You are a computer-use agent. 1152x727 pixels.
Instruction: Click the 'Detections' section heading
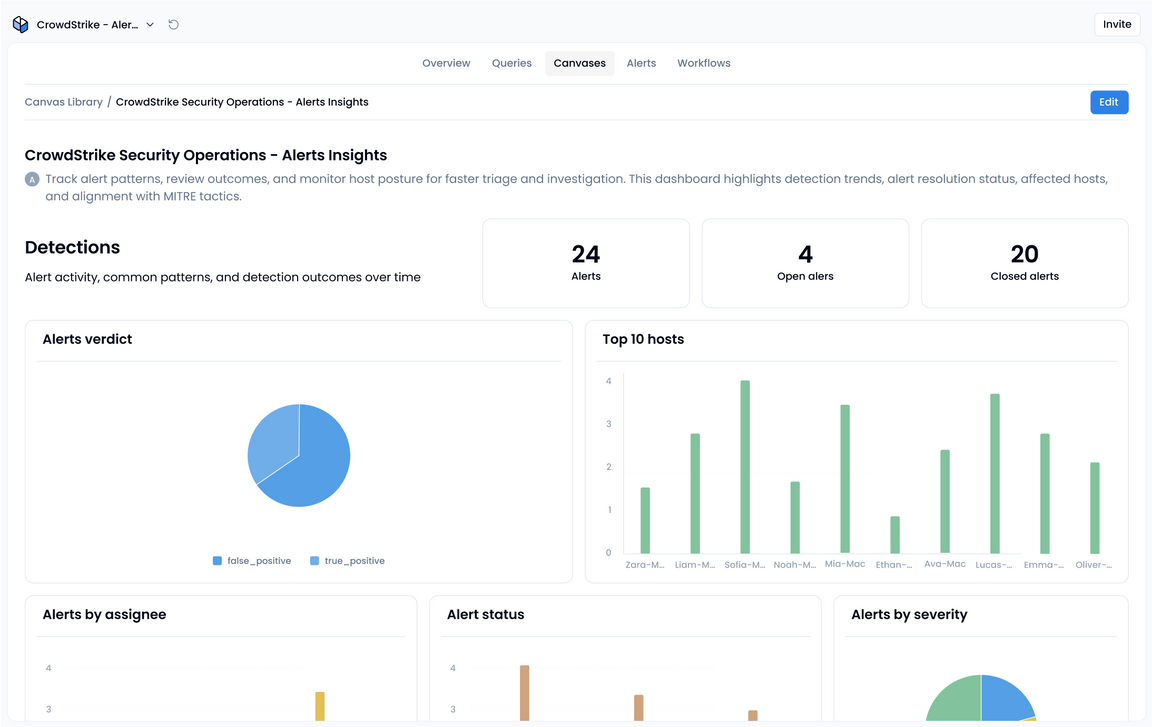pyautogui.click(x=72, y=247)
